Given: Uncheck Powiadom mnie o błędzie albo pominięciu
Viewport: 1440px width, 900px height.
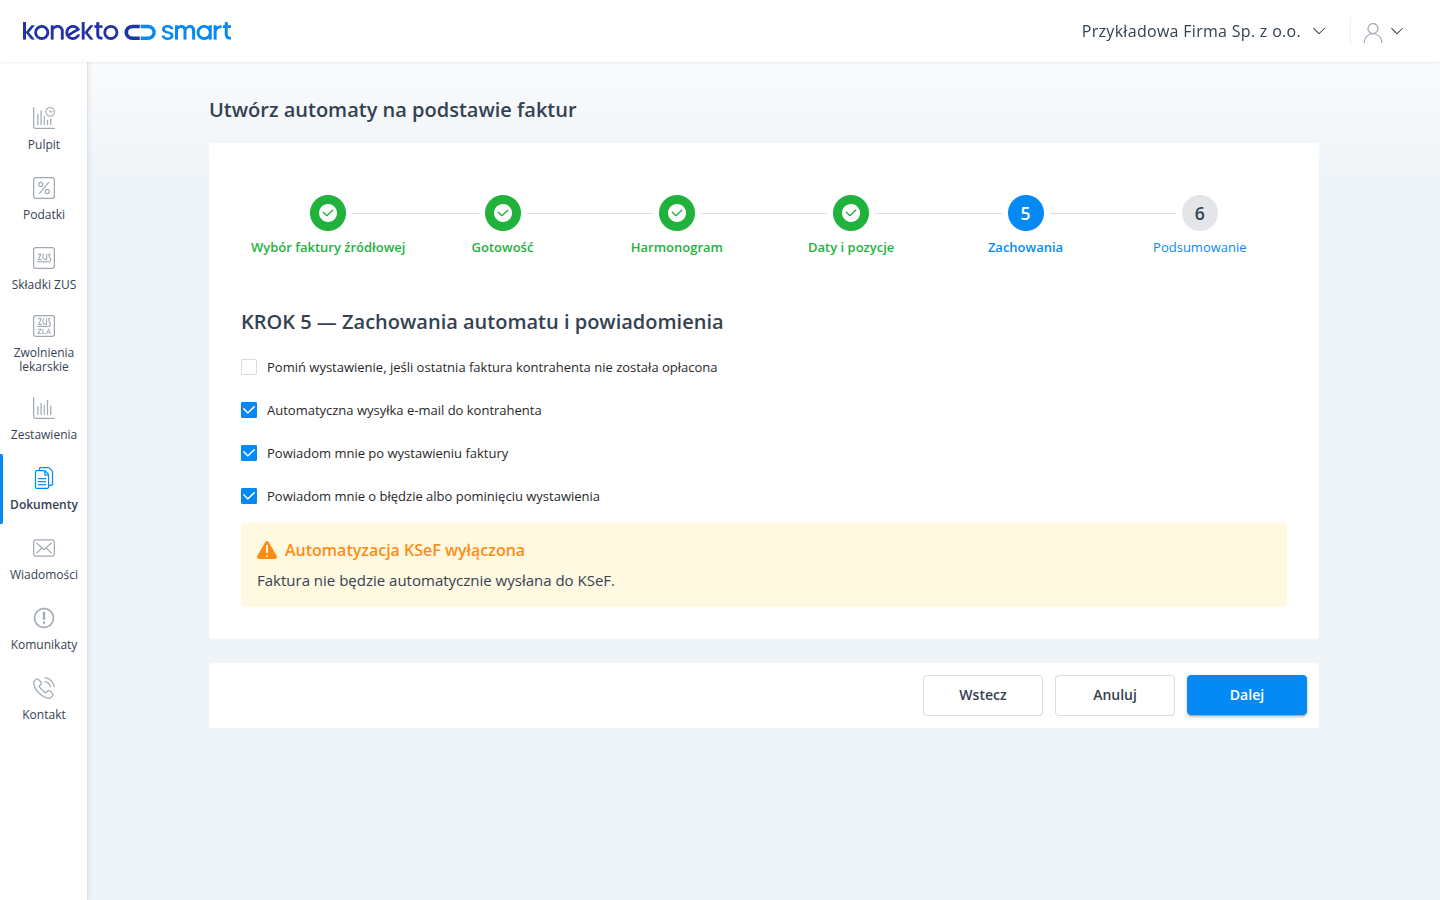Looking at the screenshot, I should [x=249, y=496].
